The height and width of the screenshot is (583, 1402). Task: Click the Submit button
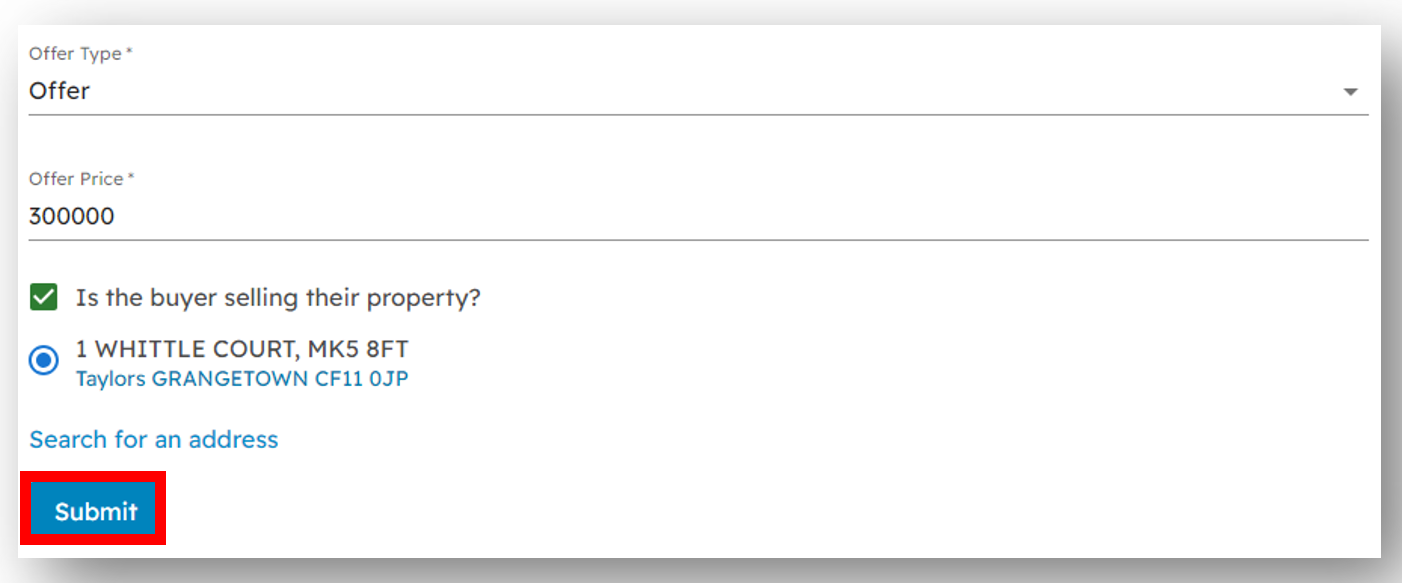point(95,512)
